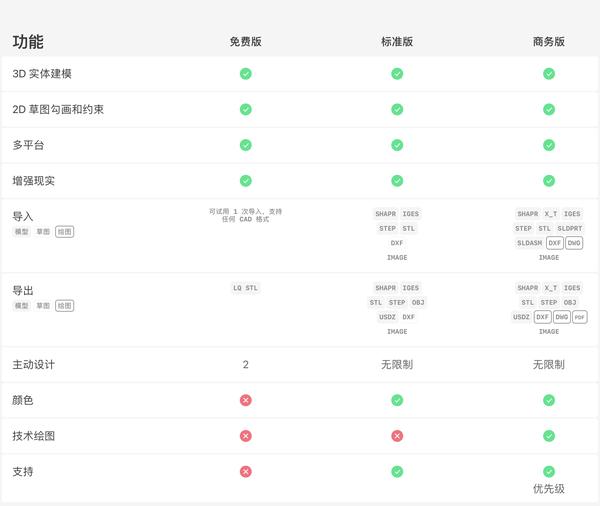Select the 商务版 column header
Viewport: 600px width, 506px height.
(x=549, y=42)
